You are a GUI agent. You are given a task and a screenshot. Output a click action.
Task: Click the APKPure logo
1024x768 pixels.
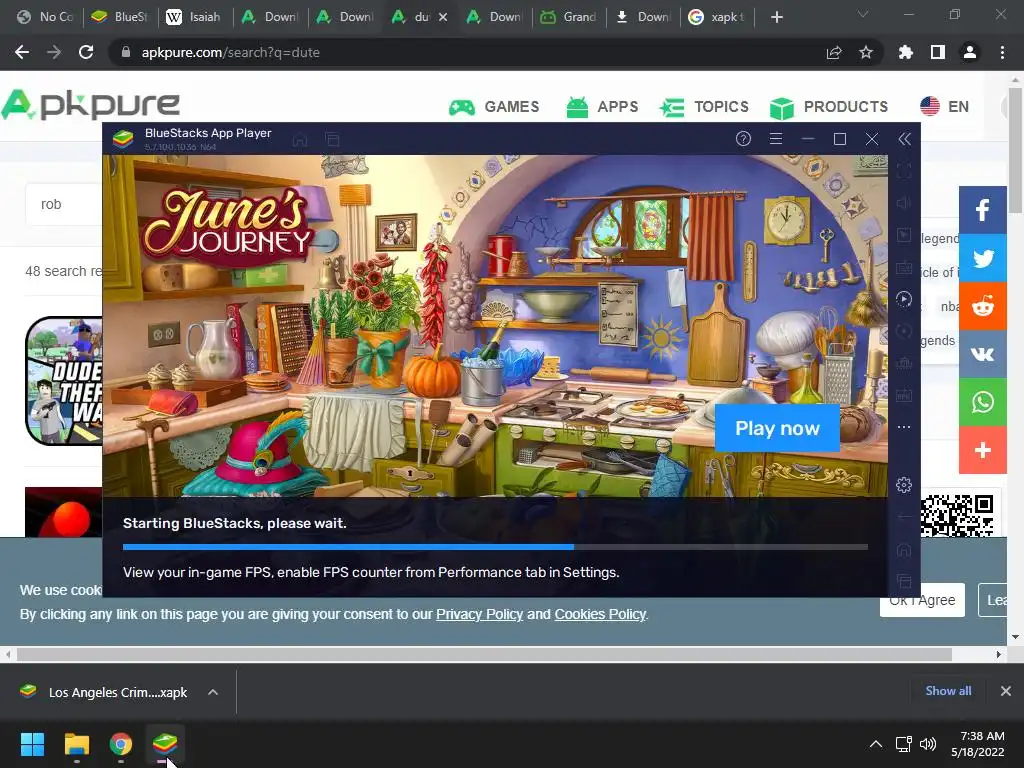click(x=90, y=105)
